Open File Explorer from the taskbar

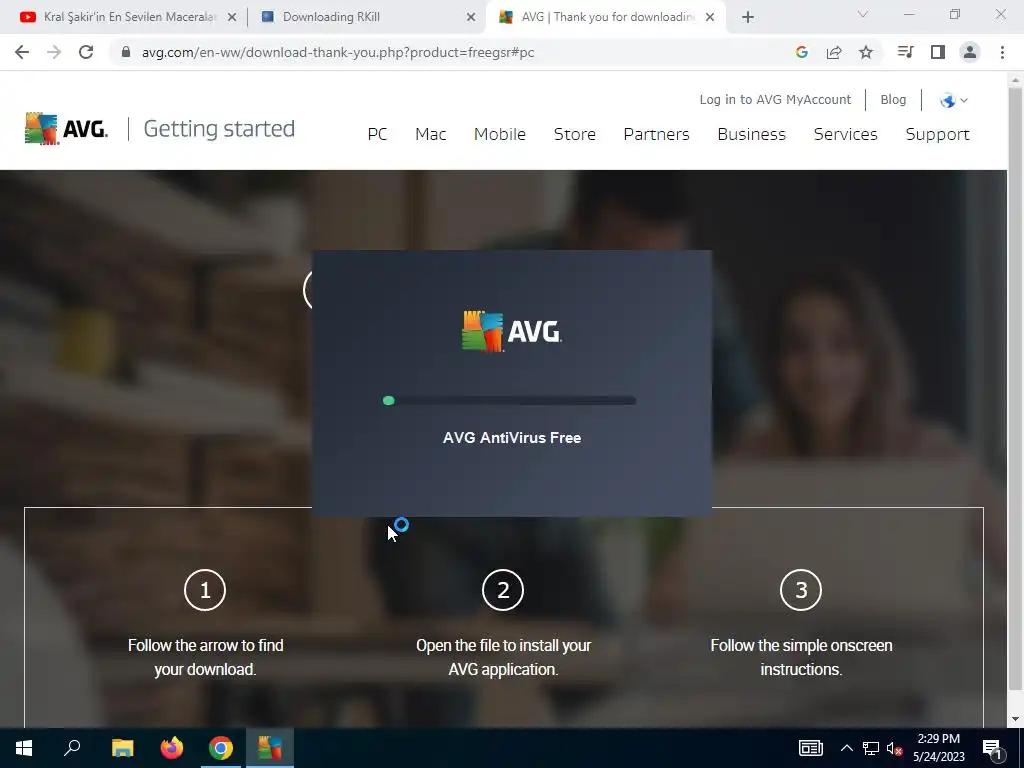point(122,748)
